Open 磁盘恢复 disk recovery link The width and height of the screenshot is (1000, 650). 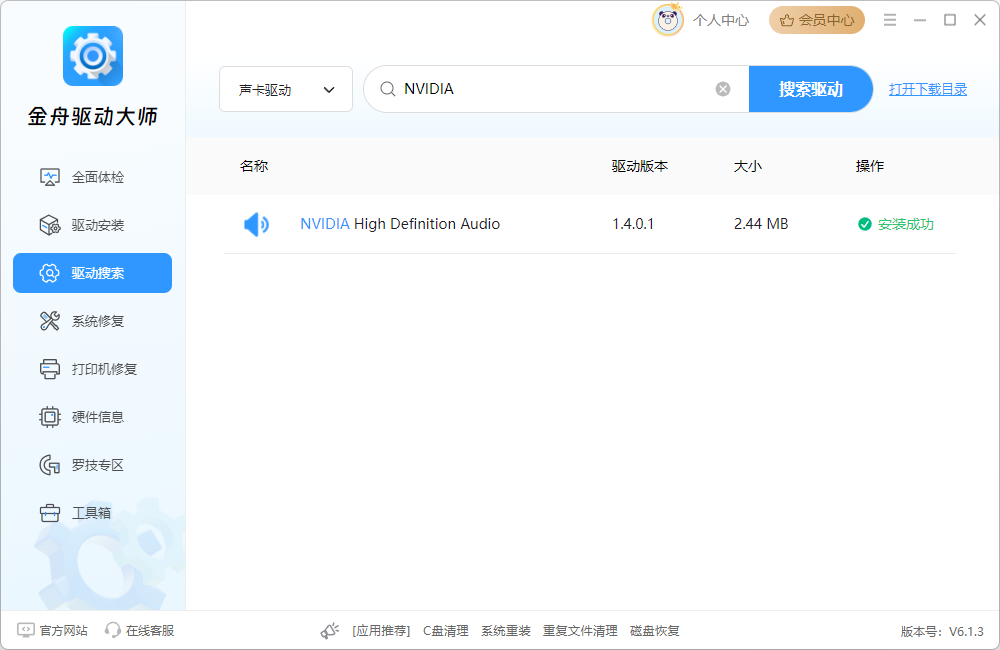[655, 631]
